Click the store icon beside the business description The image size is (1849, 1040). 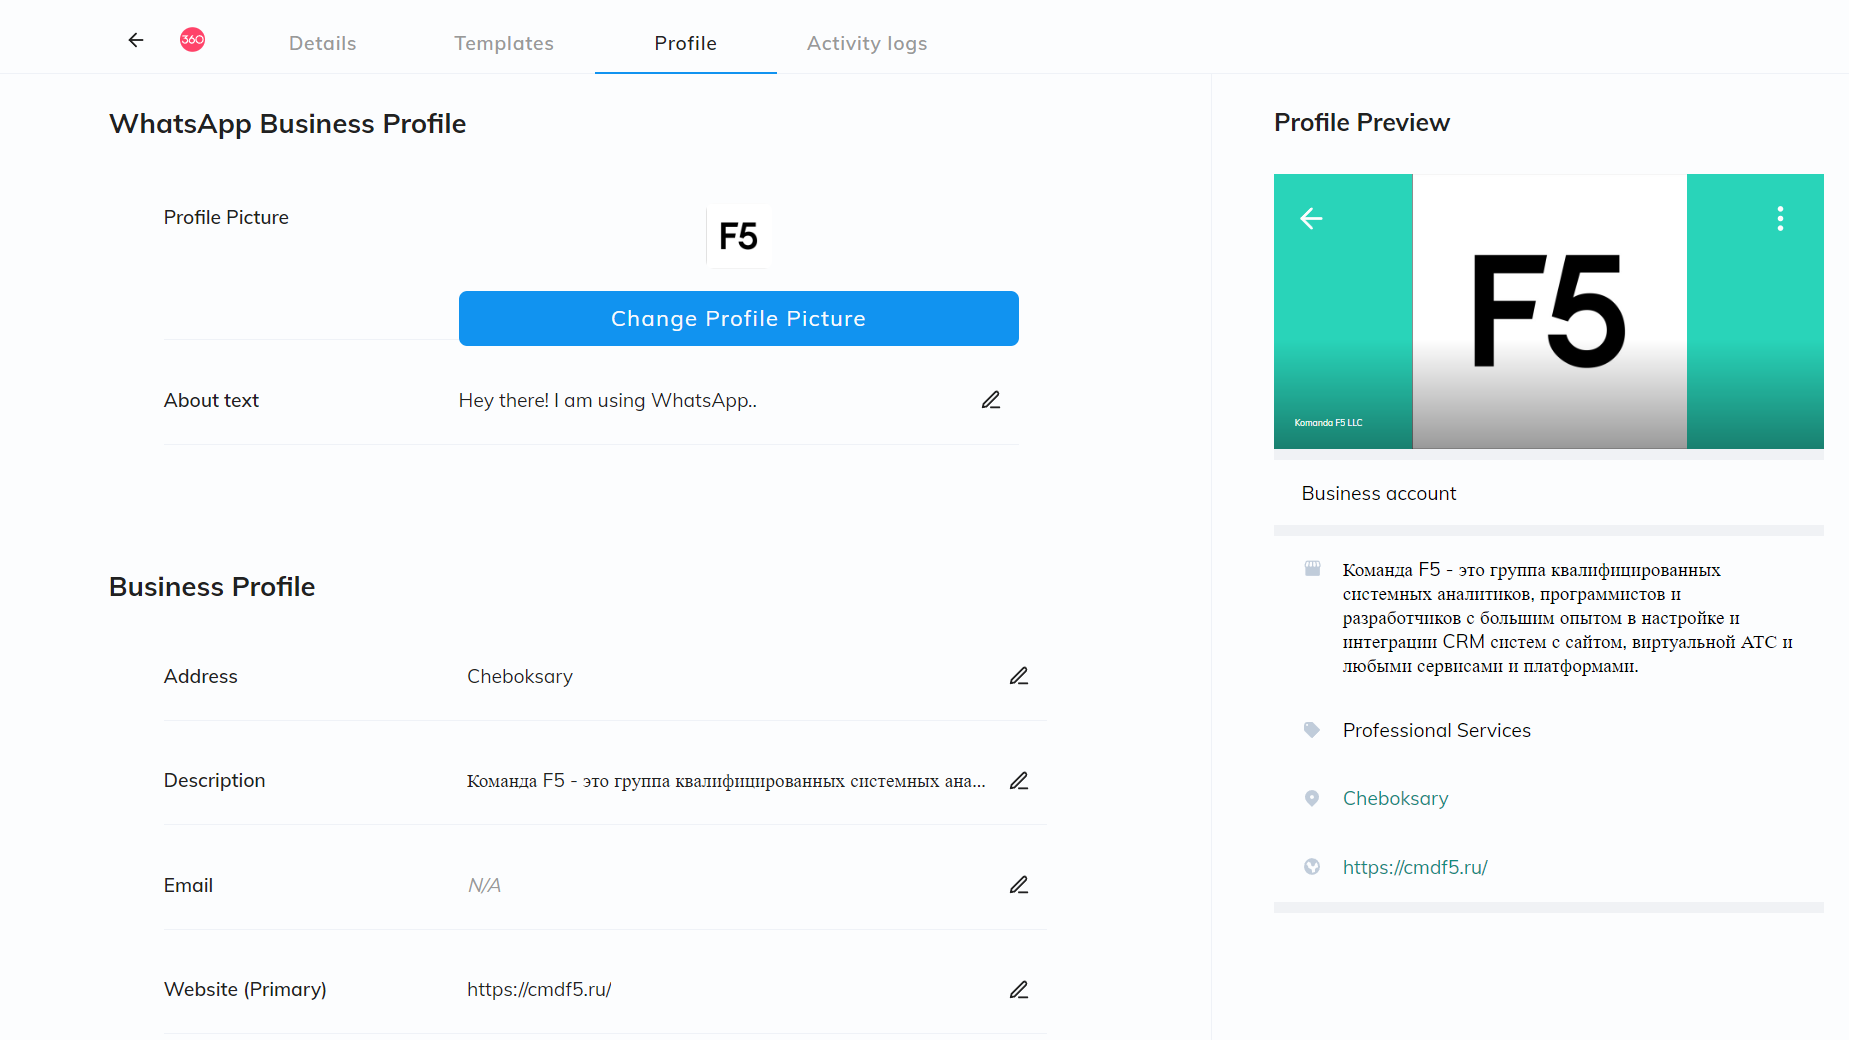(x=1312, y=569)
